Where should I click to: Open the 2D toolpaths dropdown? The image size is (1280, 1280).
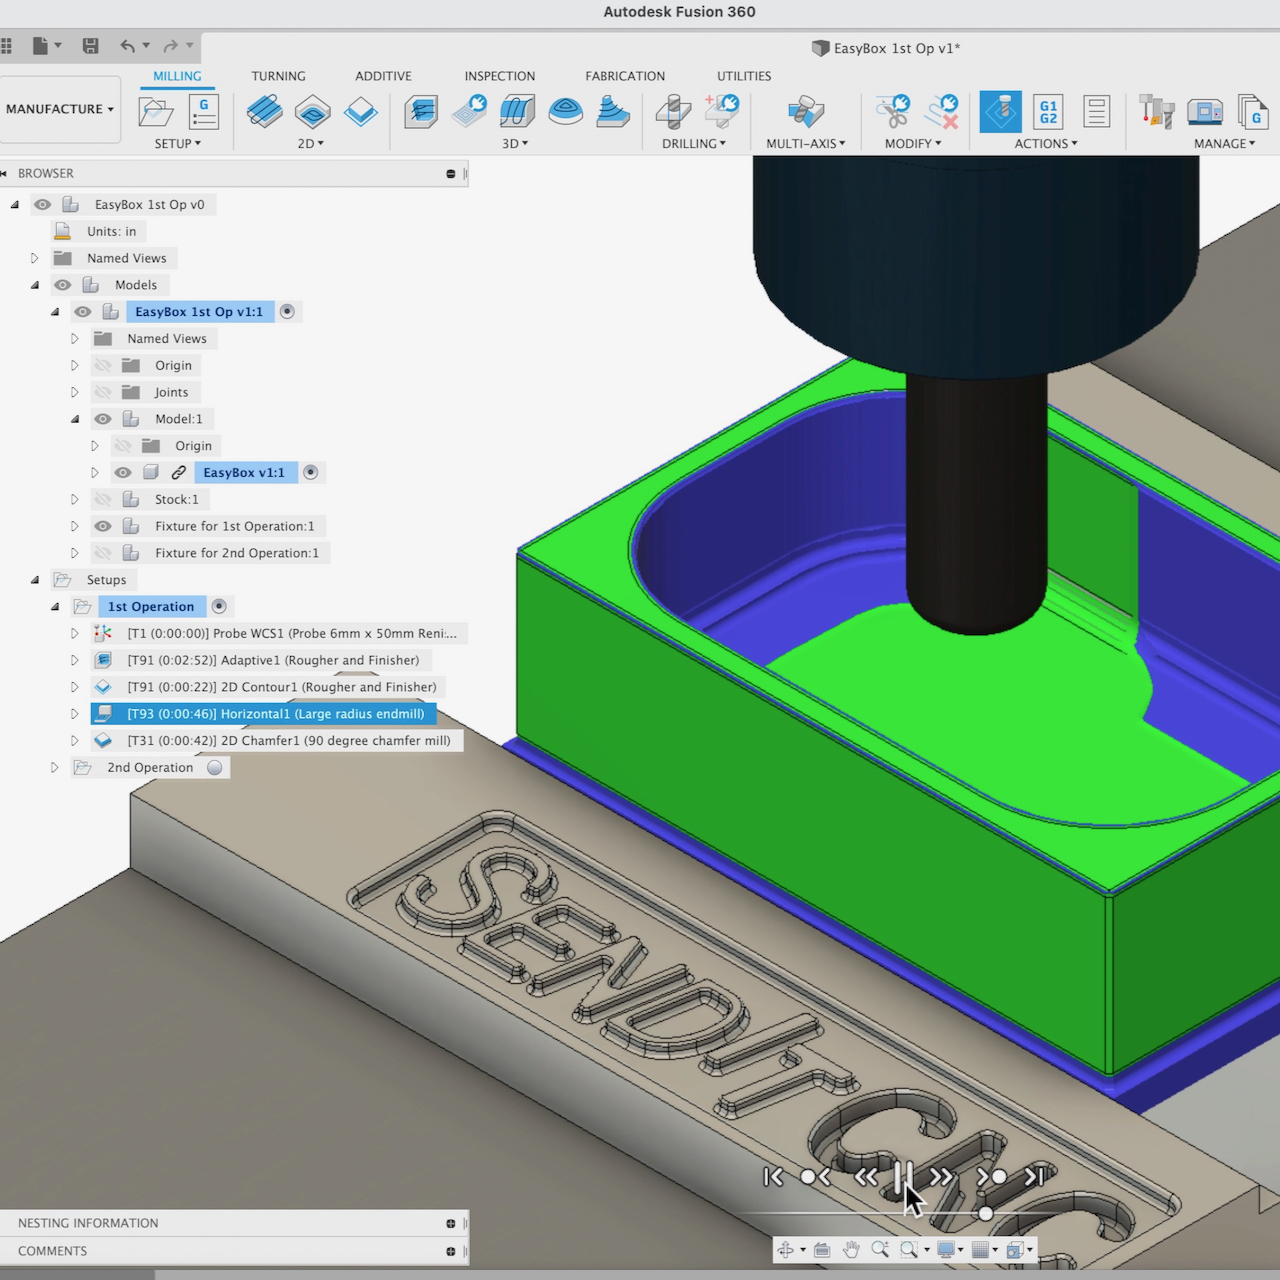311,144
